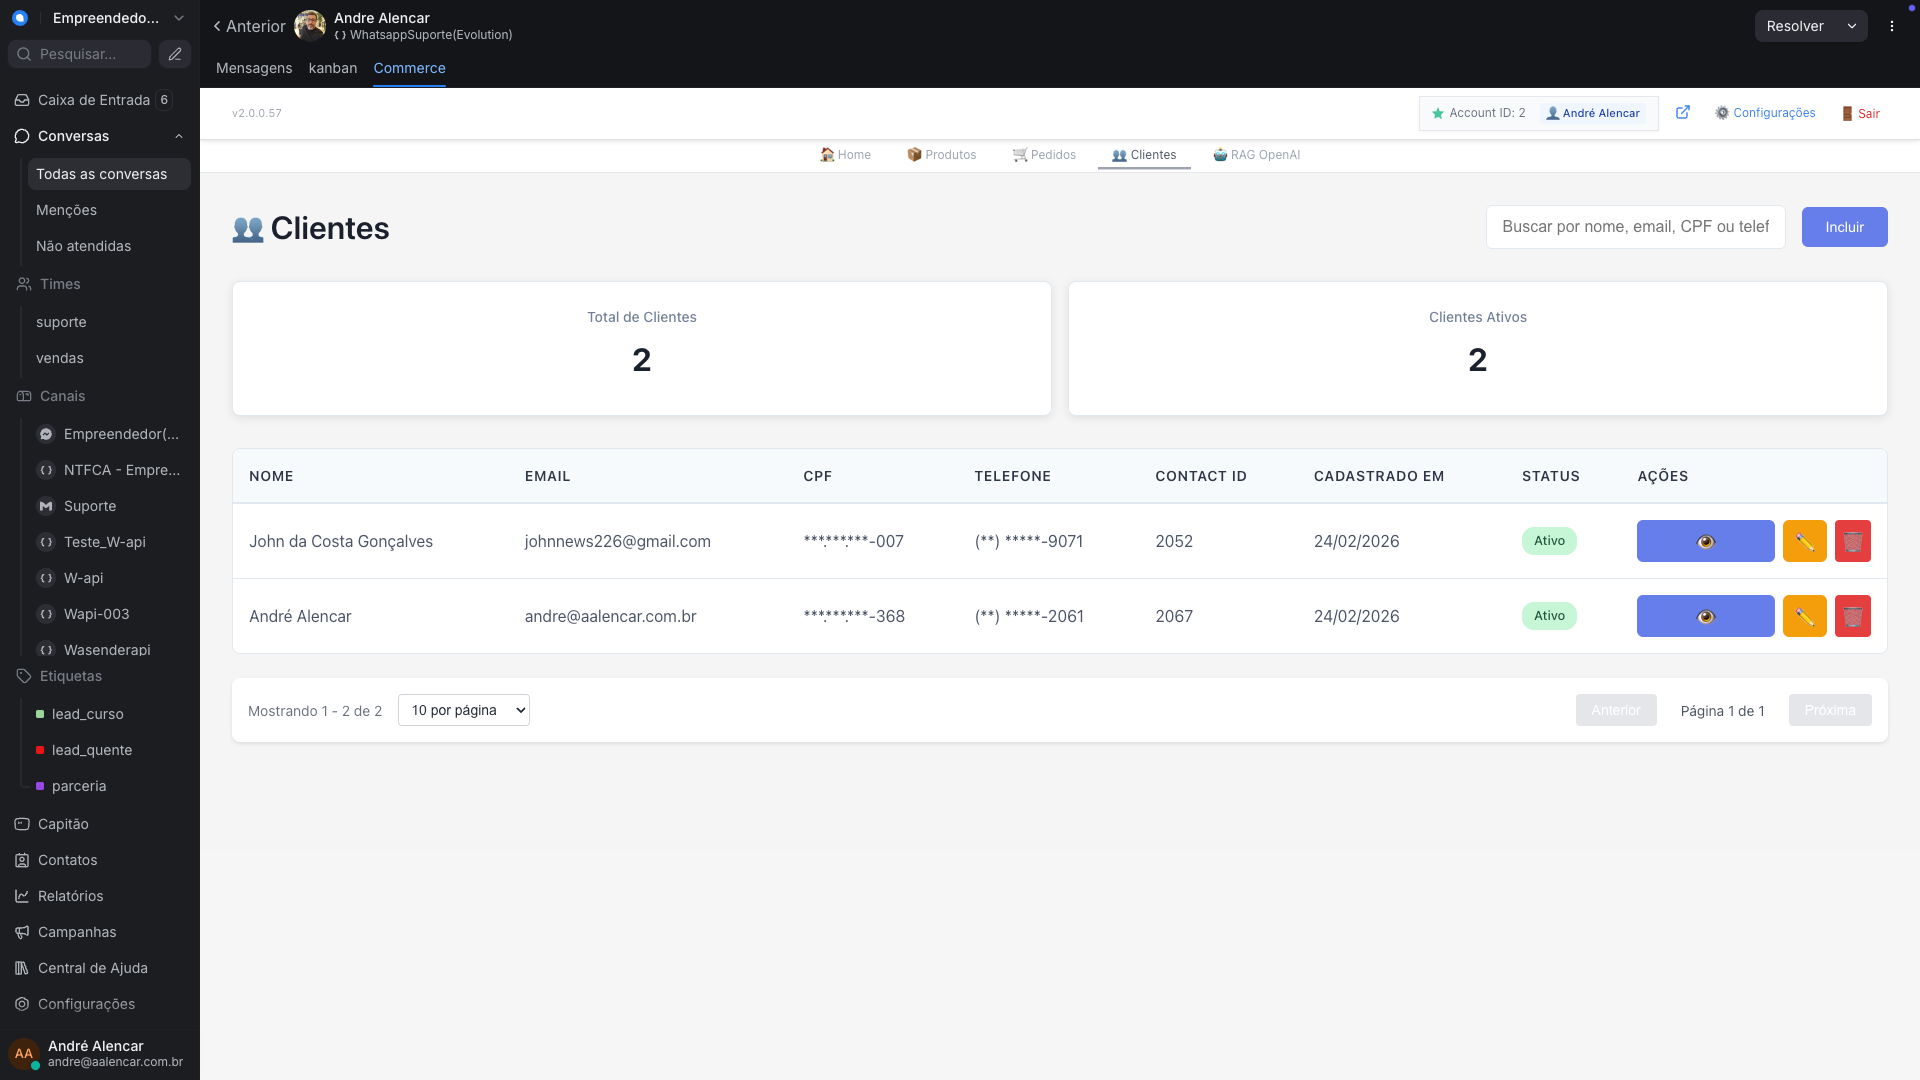View André Alencar client details eye button
The image size is (1920, 1080).
(1705, 616)
